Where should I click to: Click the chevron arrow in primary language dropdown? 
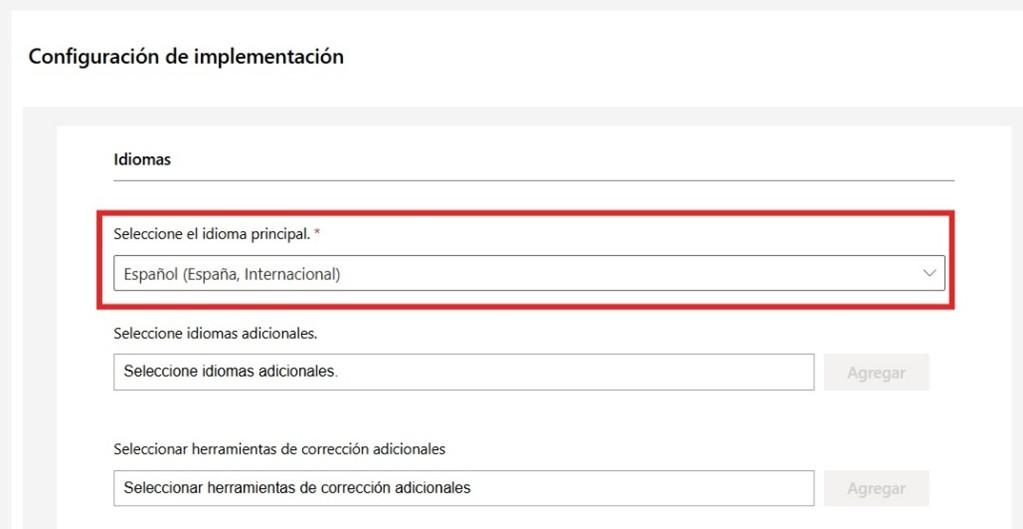(x=929, y=273)
